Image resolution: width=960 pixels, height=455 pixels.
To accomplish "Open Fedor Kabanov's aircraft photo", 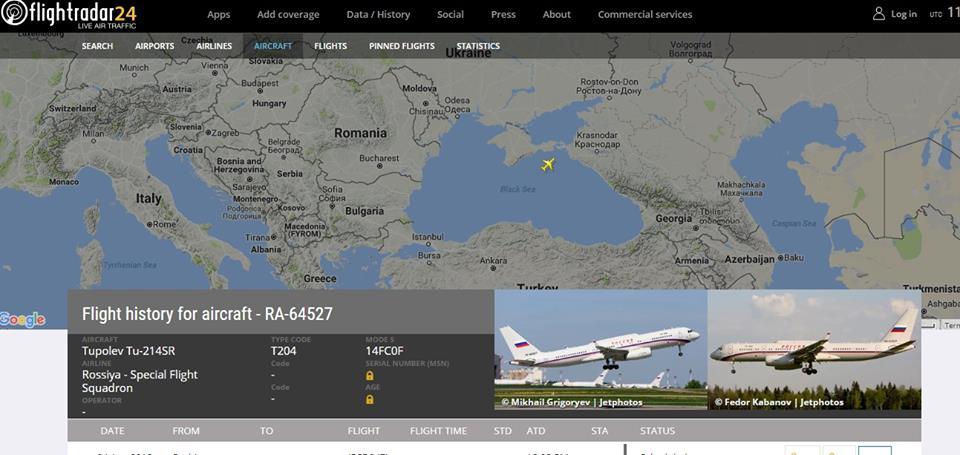I will tap(814, 350).
